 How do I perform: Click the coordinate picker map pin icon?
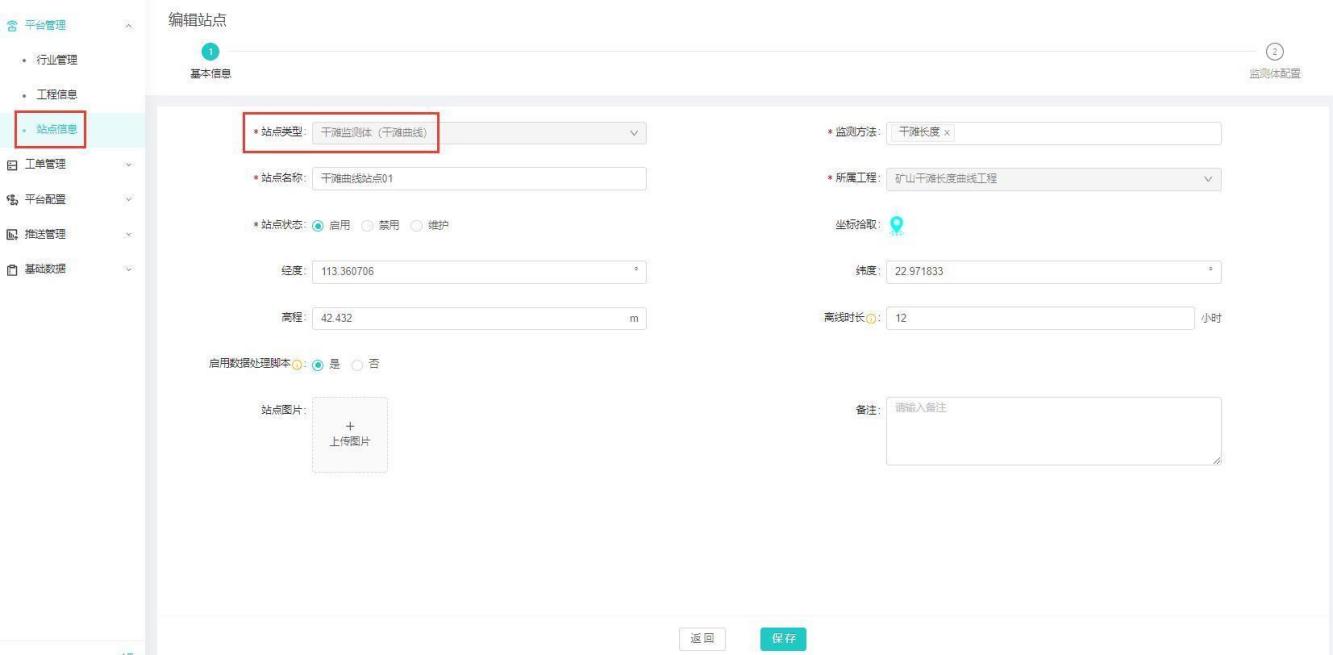click(897, 225)
